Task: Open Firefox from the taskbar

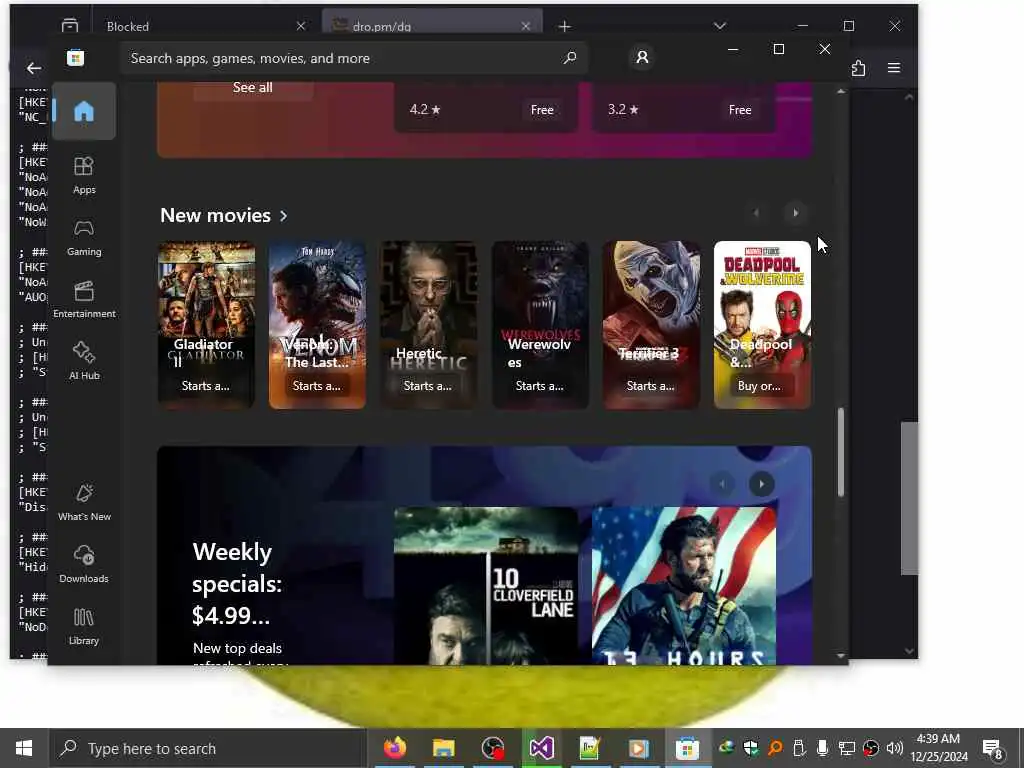Action: (394, 748)
